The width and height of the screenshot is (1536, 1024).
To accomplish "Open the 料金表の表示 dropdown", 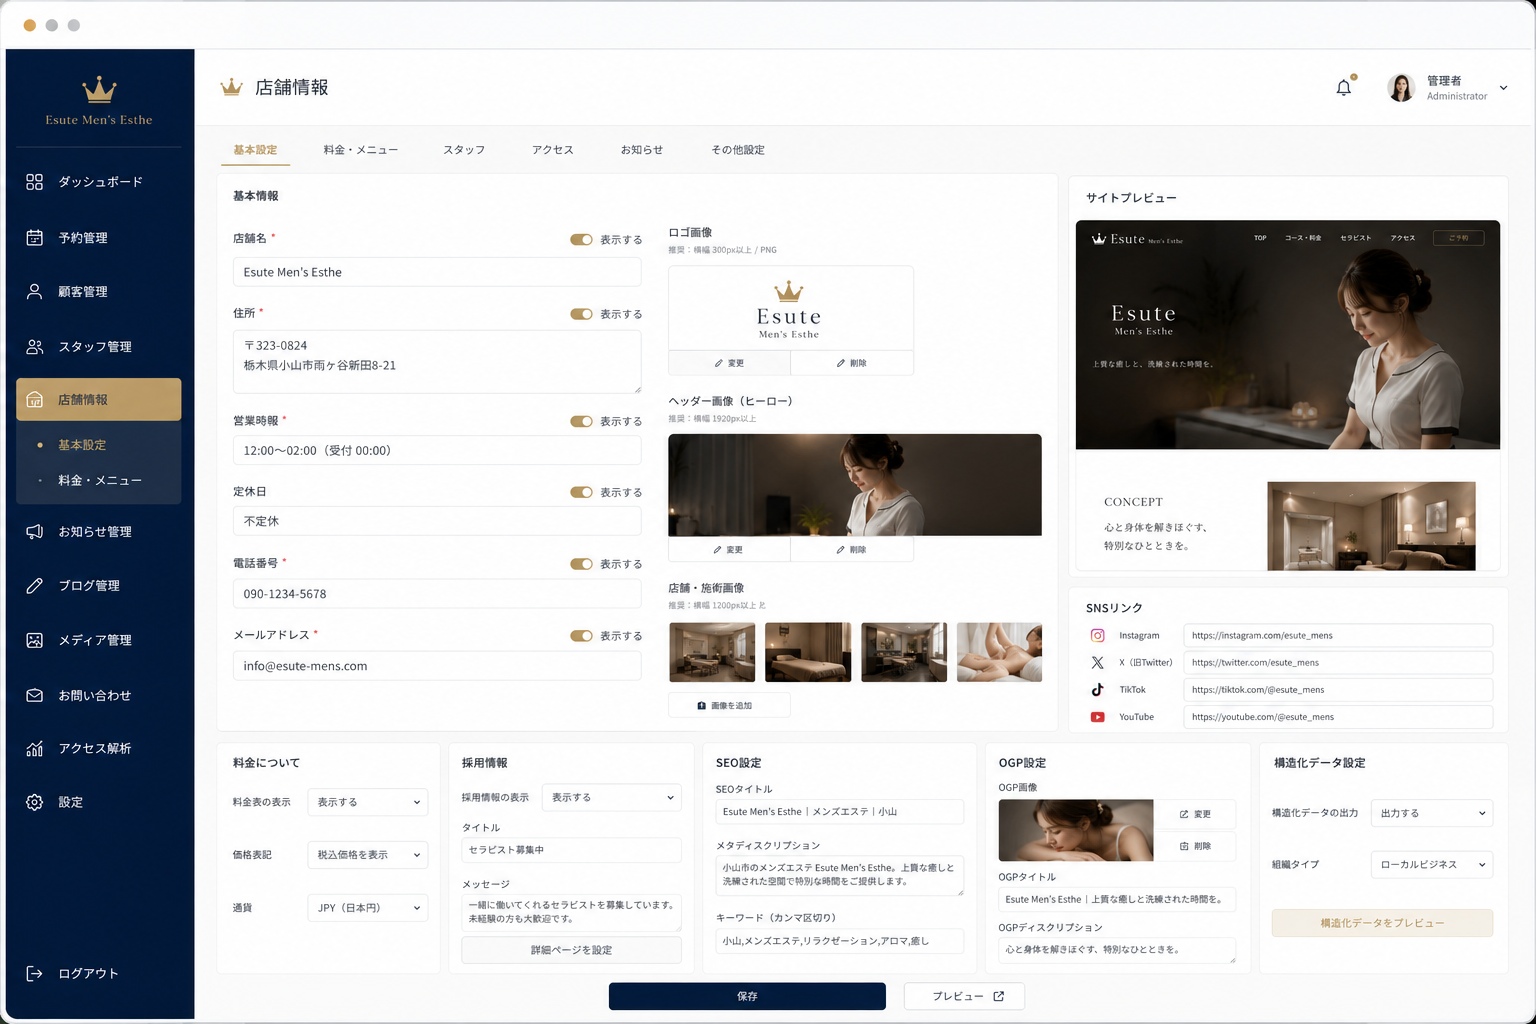I will [x=367, y=802].
